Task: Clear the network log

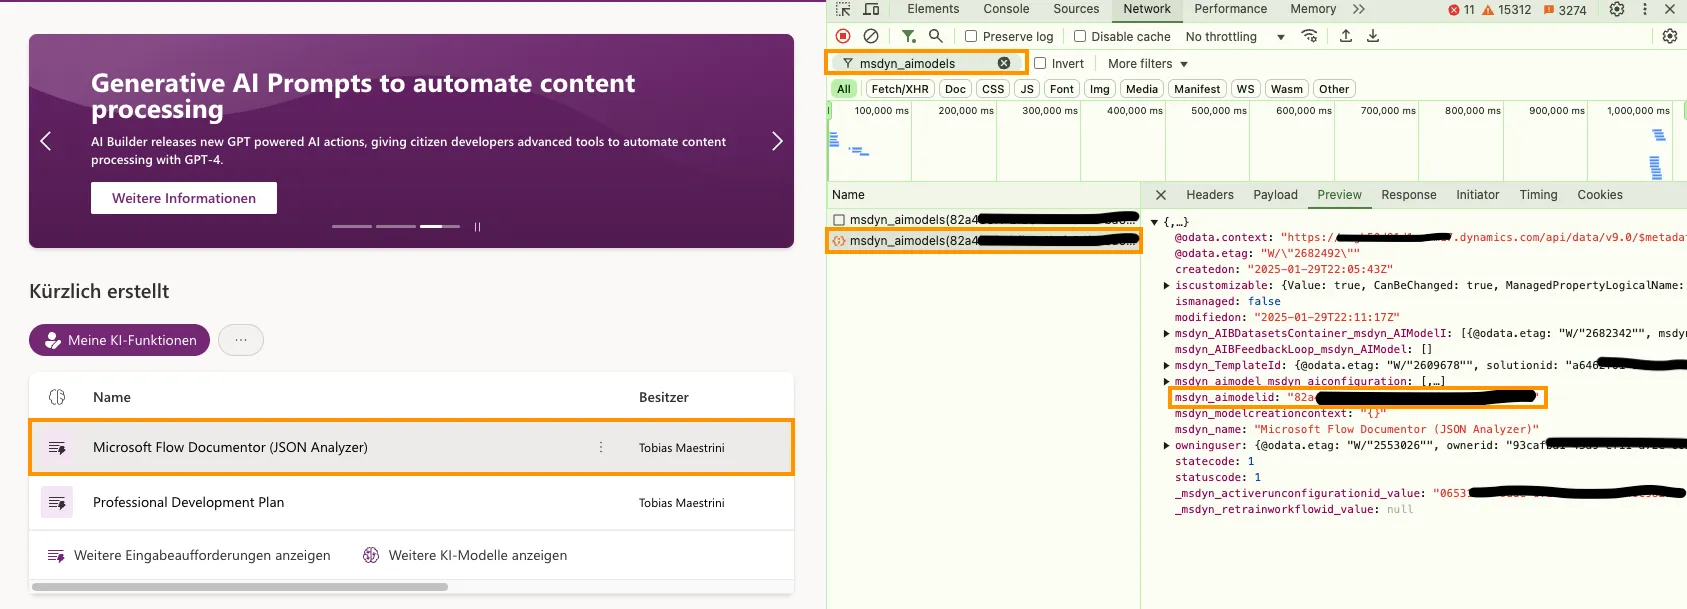Action: click(x=871, y=36)
